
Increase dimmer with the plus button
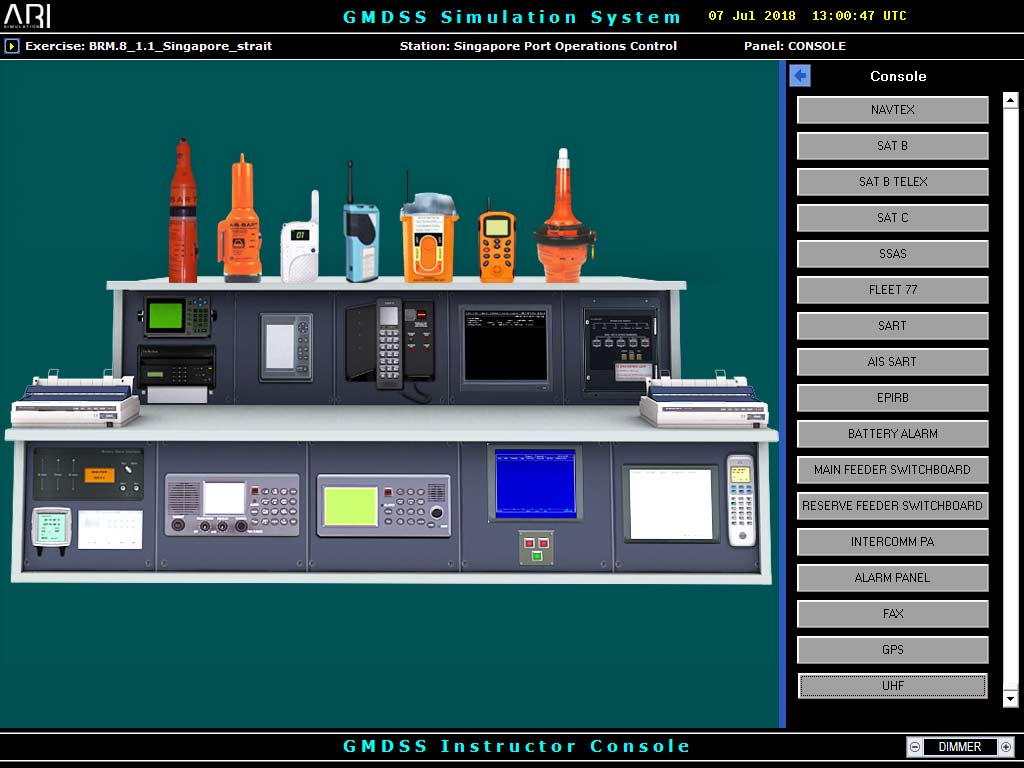[x=1006, y=747]
